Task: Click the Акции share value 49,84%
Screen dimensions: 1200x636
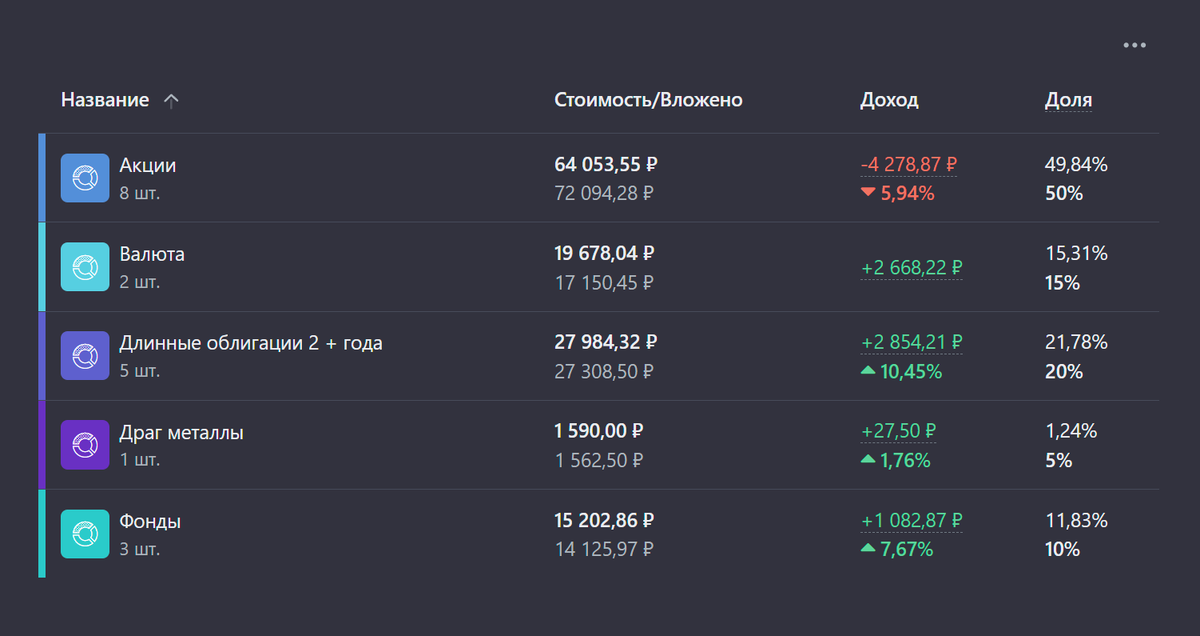Action: coord(1076,165)
